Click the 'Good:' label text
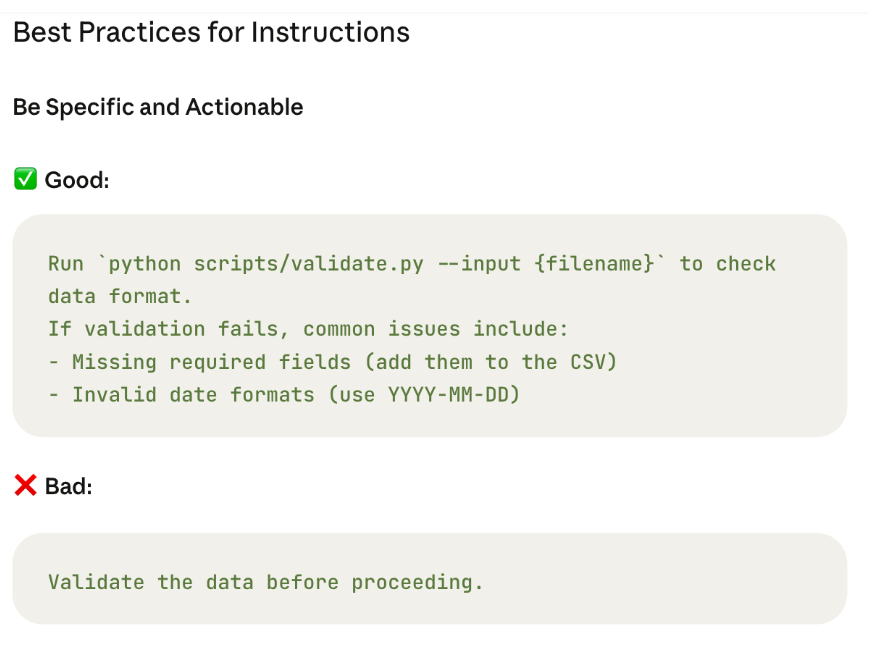Screen dimensions: 882x651 click(x=77, y=180)
